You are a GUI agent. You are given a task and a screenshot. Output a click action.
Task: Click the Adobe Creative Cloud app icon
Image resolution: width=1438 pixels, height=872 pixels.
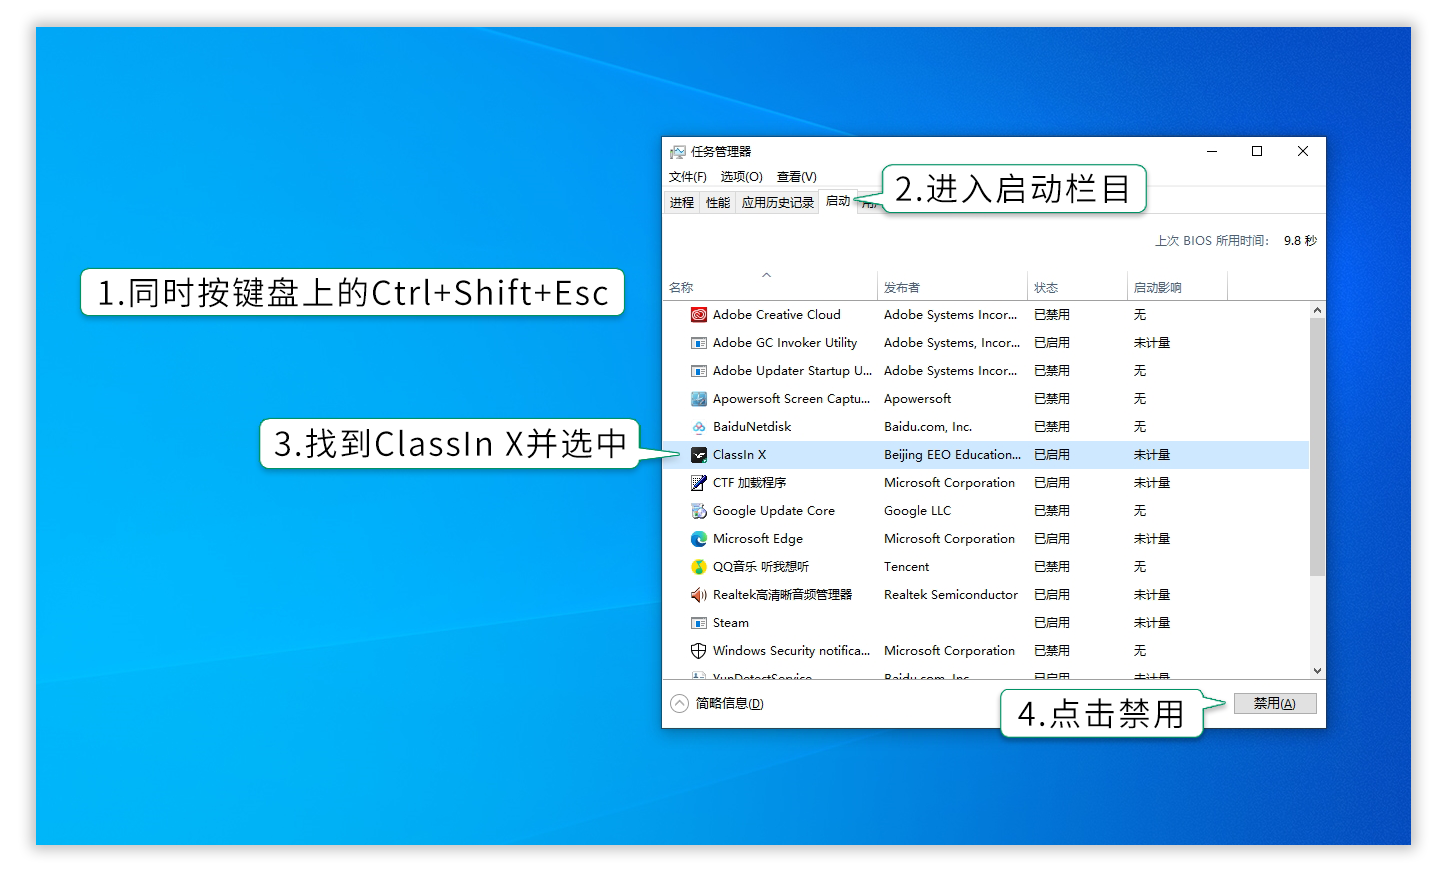[x=699, y=315]
